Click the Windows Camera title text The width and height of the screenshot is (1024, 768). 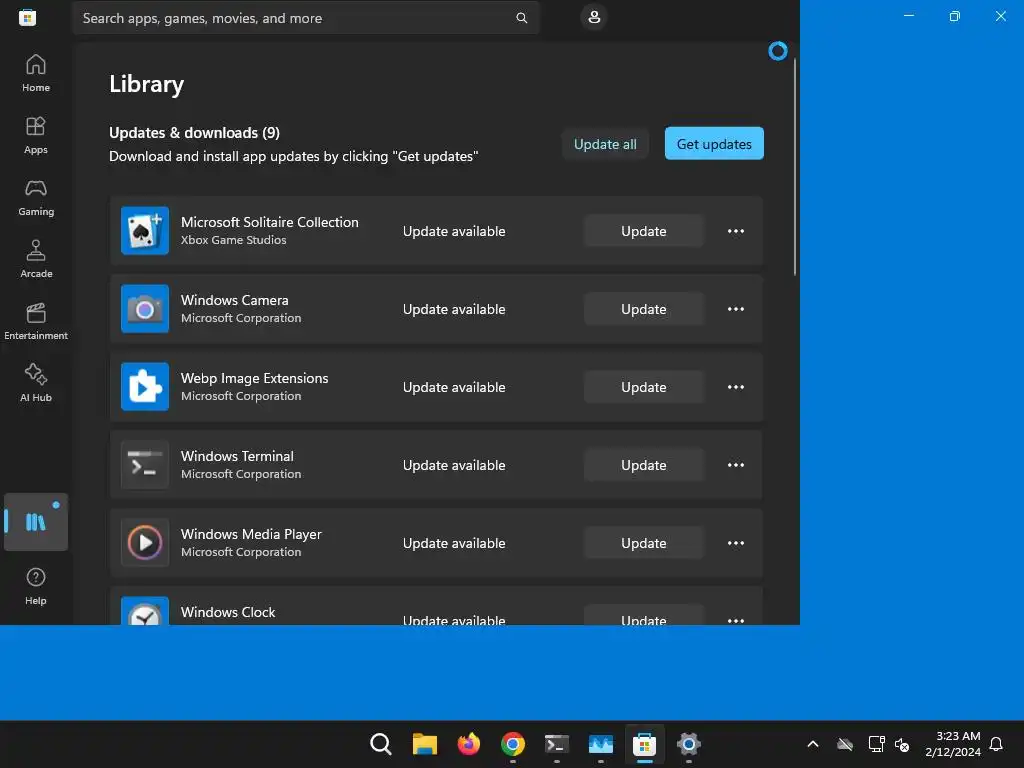(234, 300)
